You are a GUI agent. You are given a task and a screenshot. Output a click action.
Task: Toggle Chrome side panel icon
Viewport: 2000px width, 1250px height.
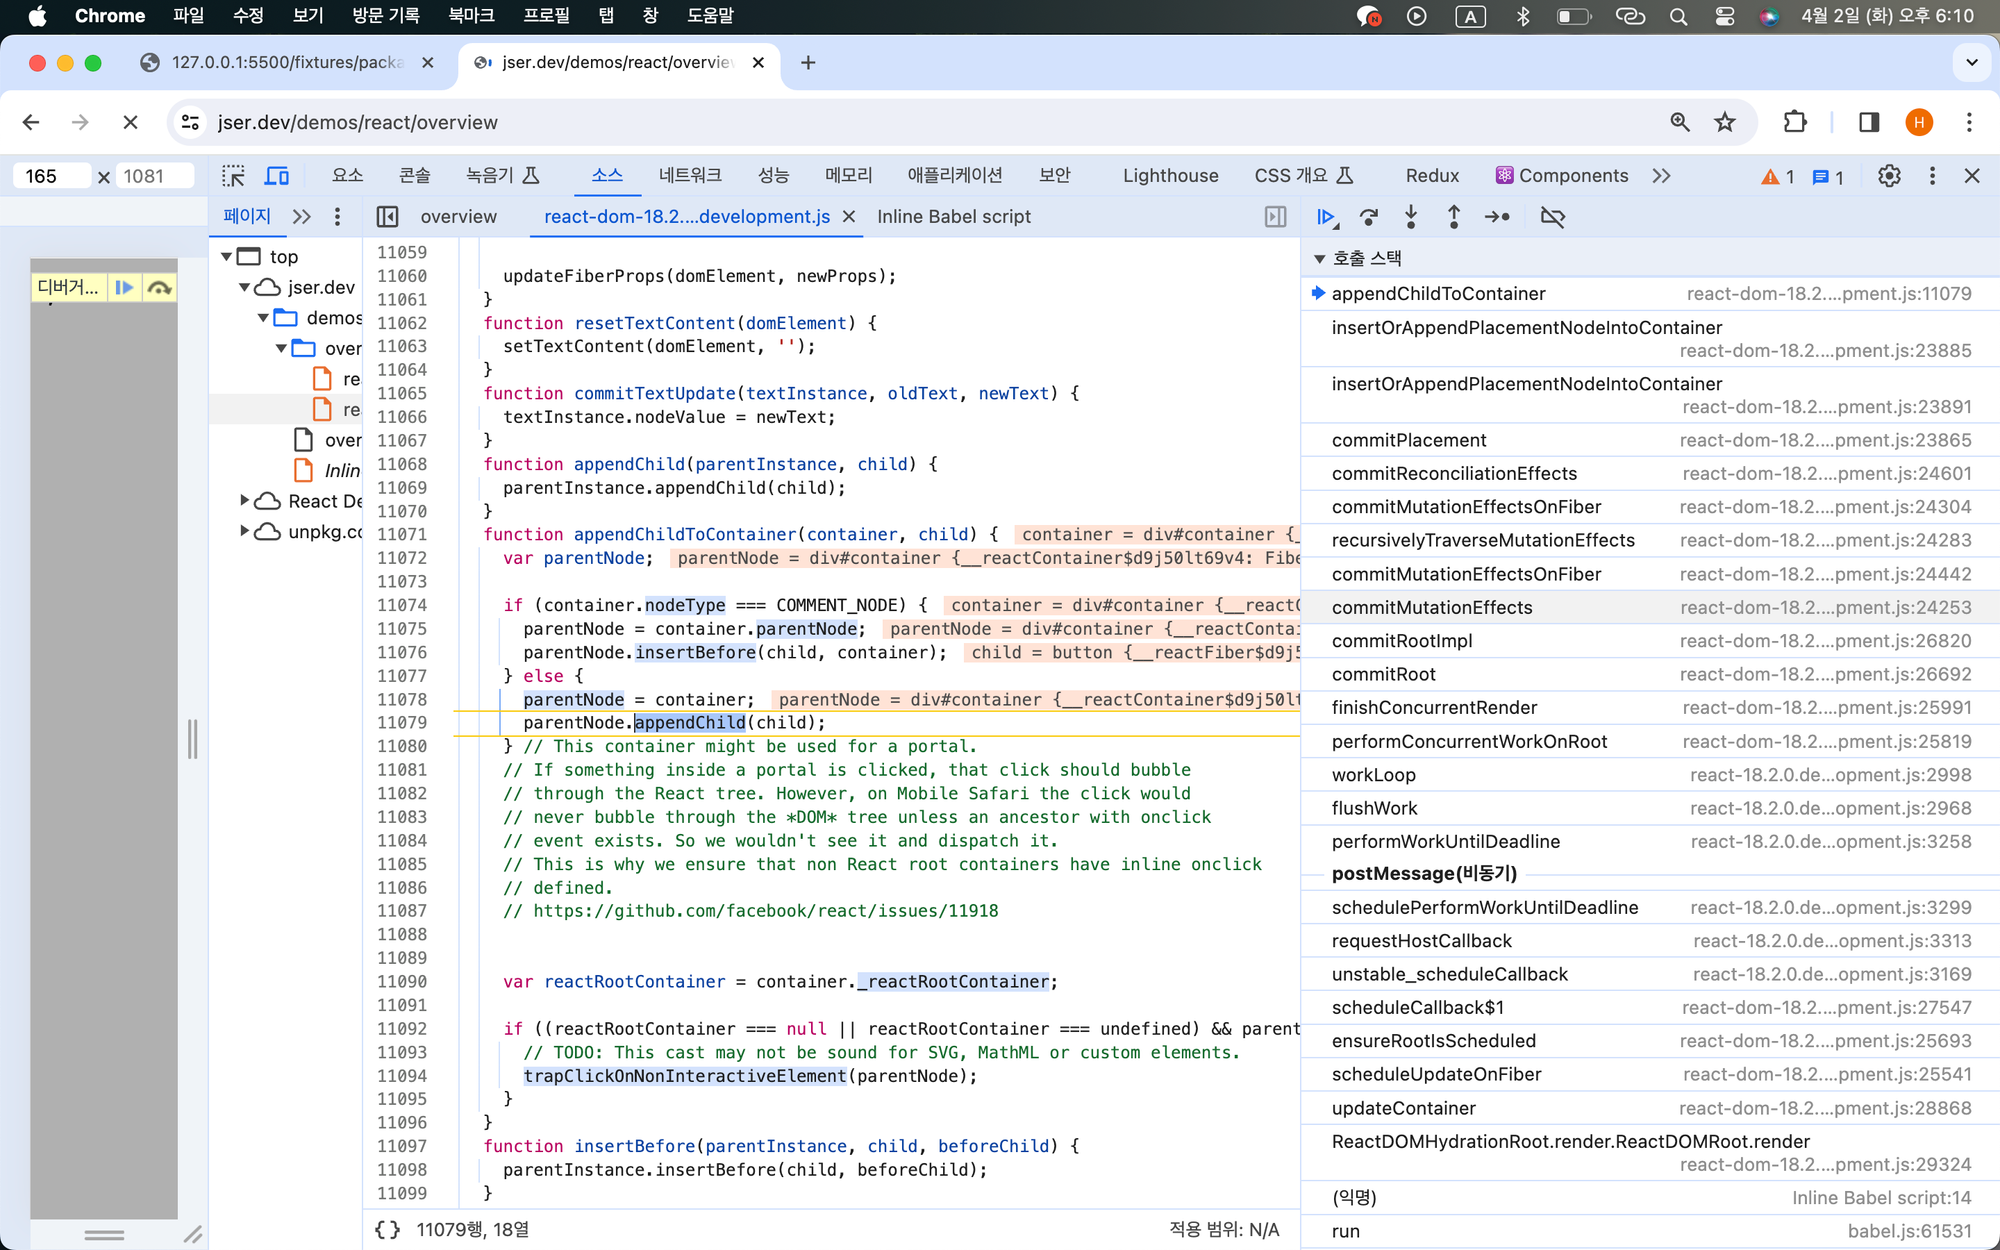tap(1869, 122)
